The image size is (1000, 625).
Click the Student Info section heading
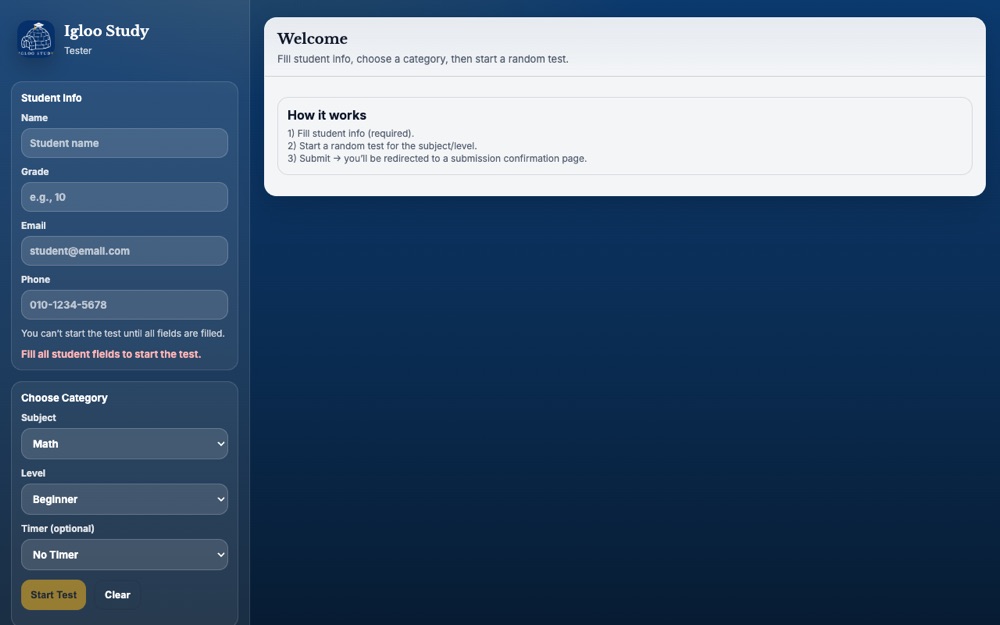pyautogui.click(x=51, y=98)
